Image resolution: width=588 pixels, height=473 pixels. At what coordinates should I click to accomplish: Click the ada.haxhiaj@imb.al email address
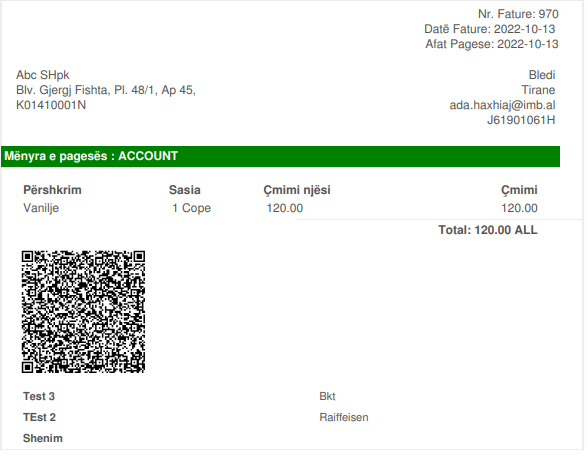(502, 105)
